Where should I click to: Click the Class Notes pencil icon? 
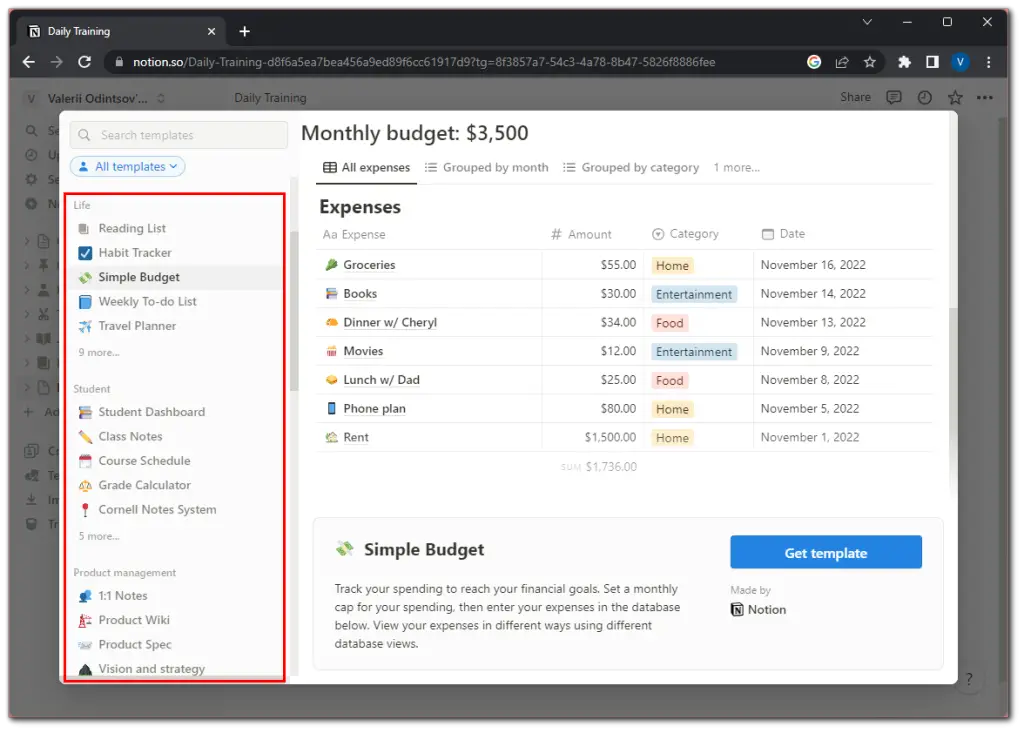85,436
